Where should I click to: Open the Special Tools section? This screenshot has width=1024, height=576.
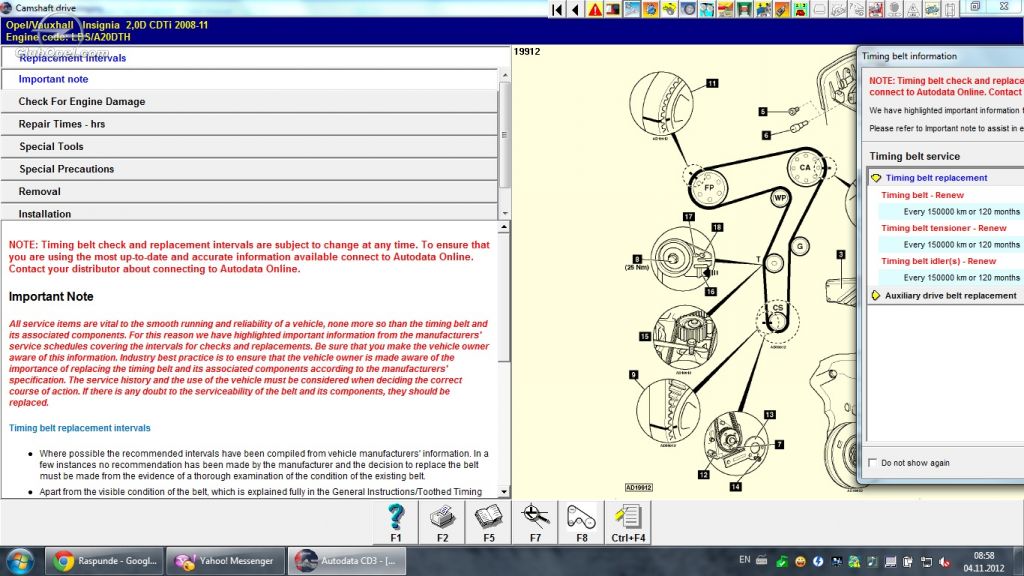click(249, 146)
